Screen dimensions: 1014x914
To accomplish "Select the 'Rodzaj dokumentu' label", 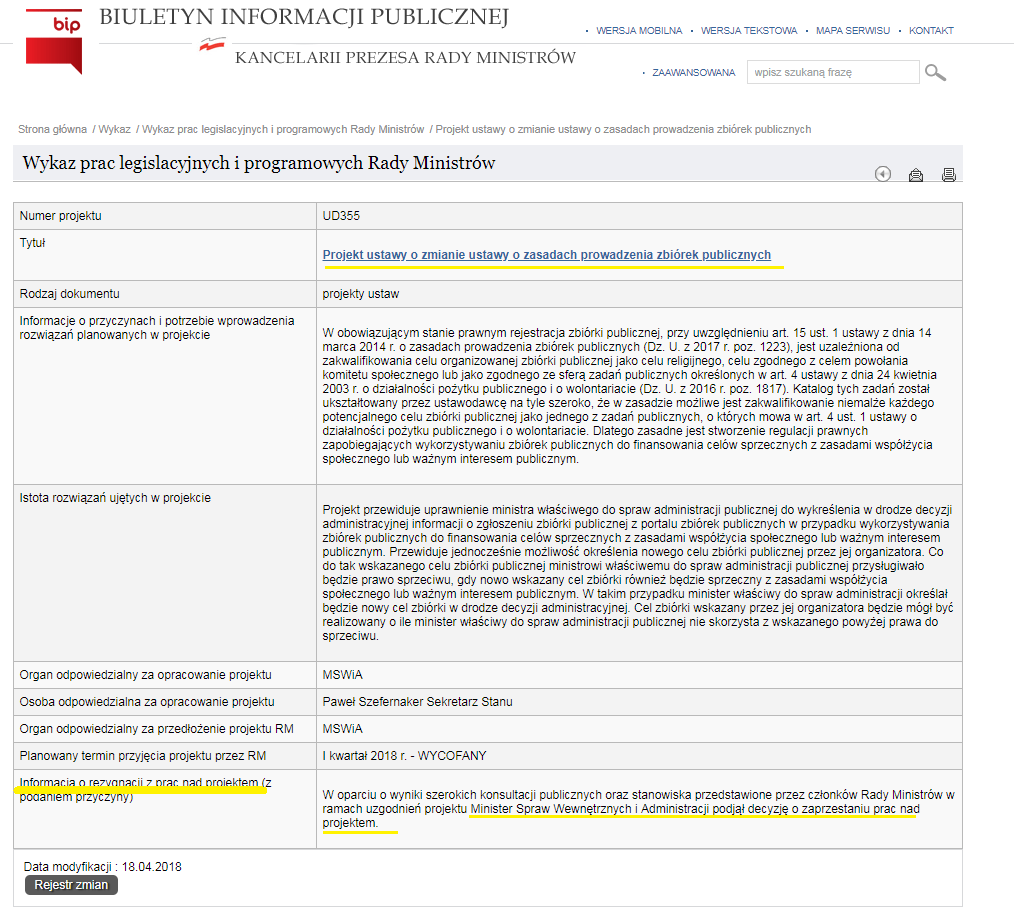I will [69, 294].
